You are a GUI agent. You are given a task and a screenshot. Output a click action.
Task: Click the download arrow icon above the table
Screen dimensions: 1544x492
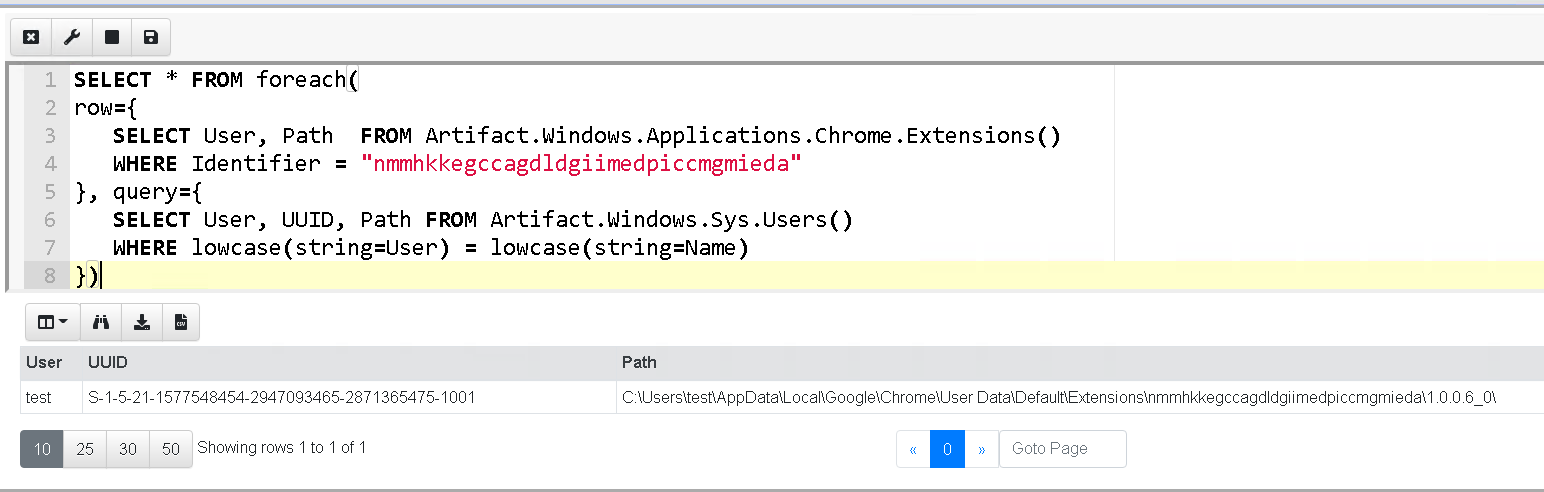click(142, 322)
